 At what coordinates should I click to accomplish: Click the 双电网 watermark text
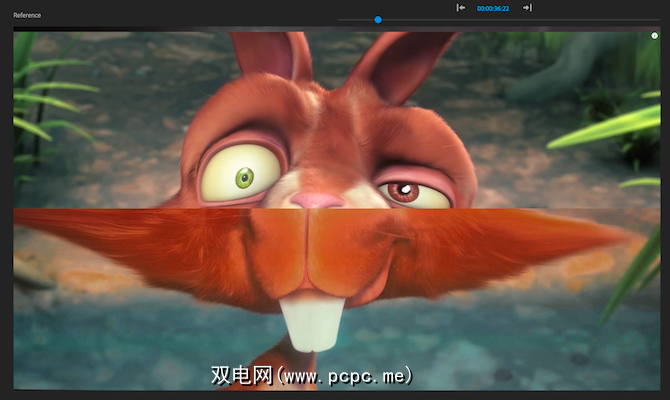(x=240, y=374)
